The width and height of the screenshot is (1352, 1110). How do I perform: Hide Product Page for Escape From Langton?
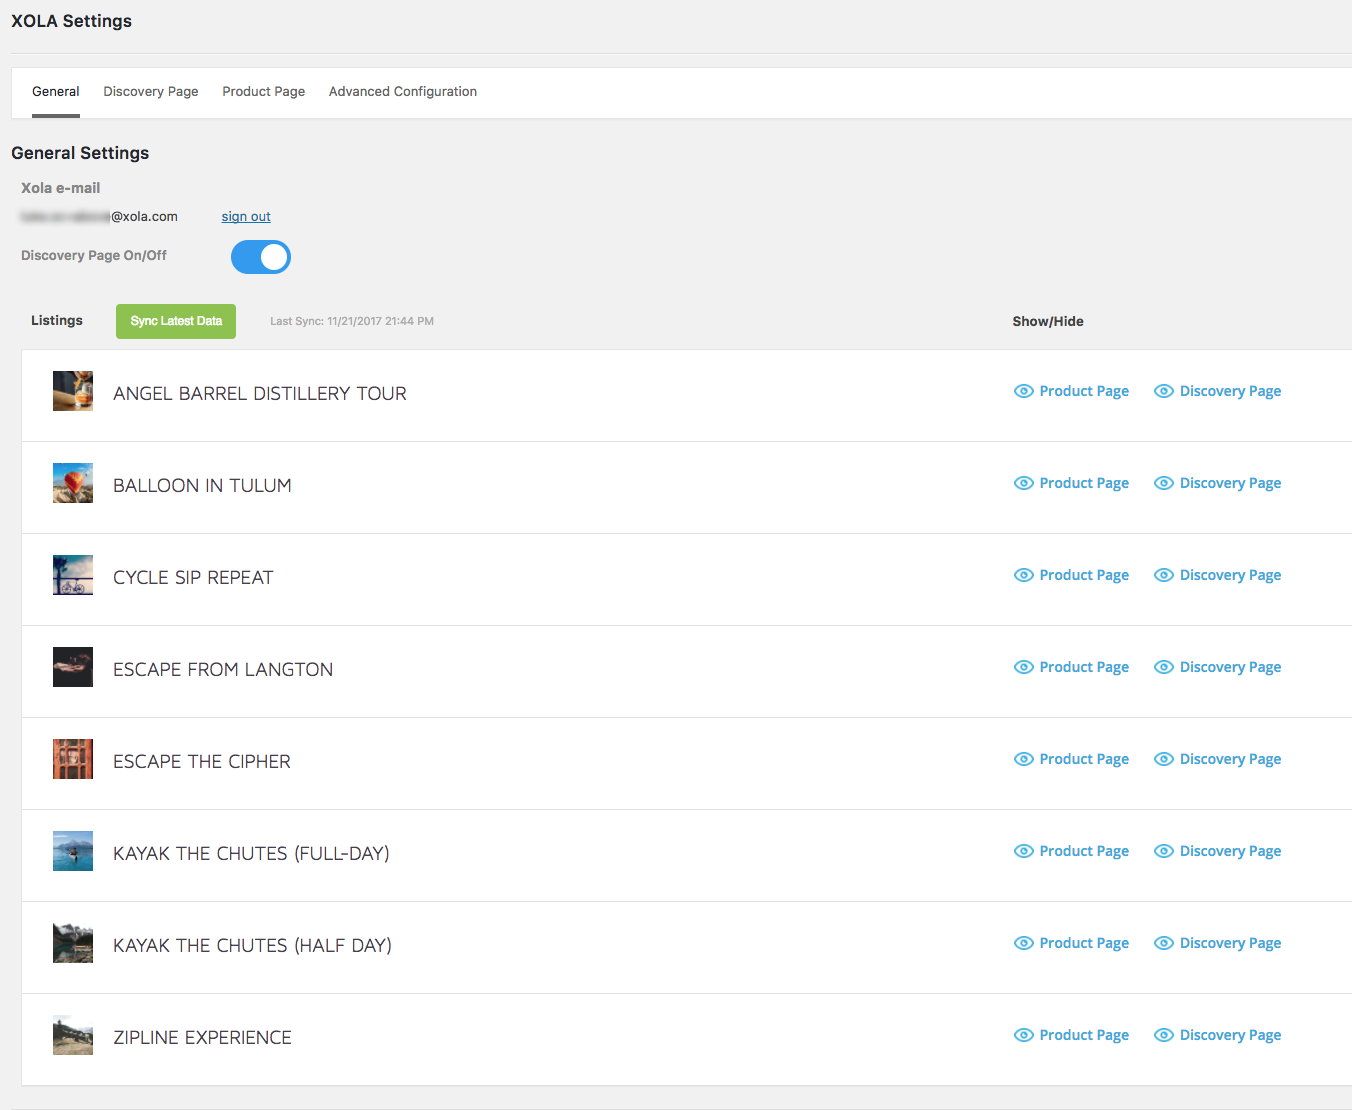pos(1071,667)
